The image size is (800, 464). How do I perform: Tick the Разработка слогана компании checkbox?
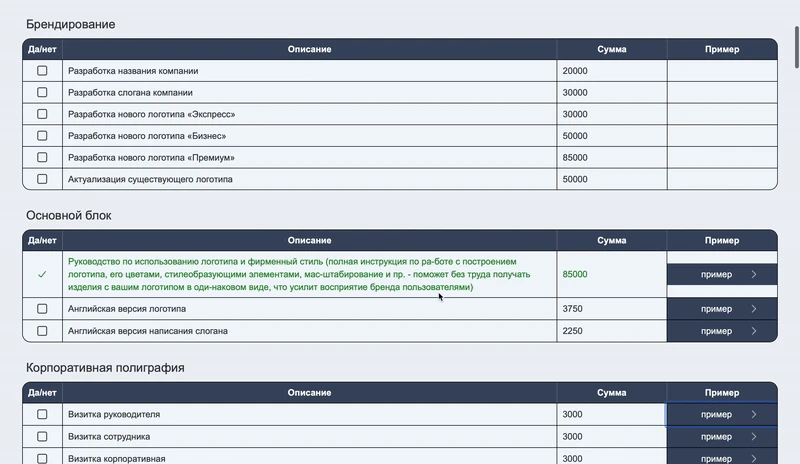click(x=42, y=93)
